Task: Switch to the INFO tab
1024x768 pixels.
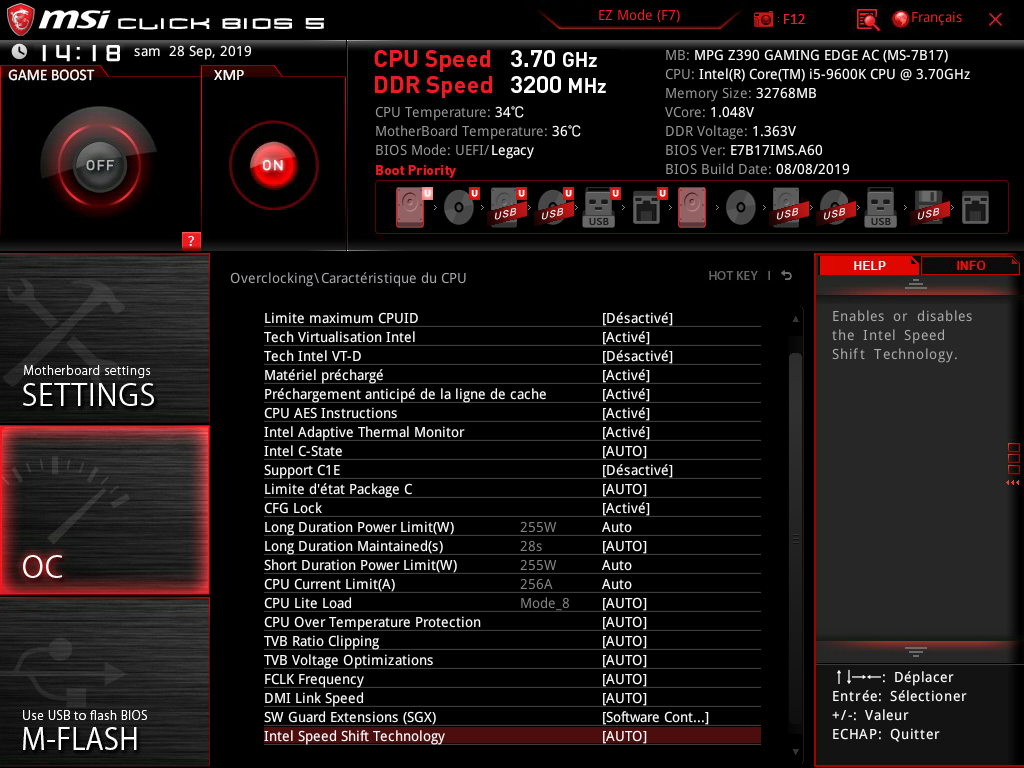Action: coord(970,265)
